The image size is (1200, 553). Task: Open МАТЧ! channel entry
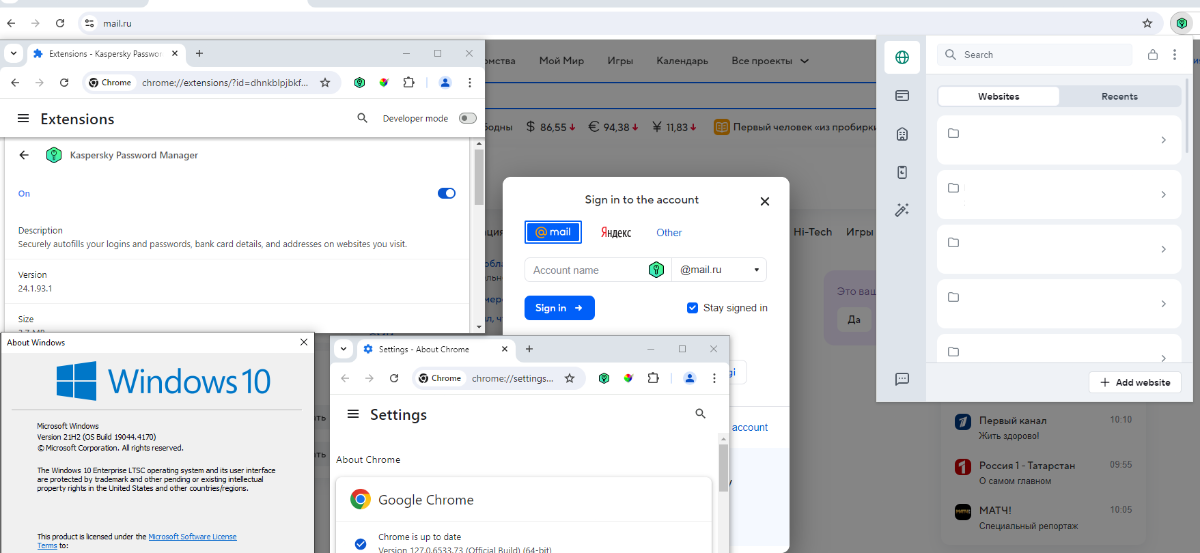(x=1043, y=517)
